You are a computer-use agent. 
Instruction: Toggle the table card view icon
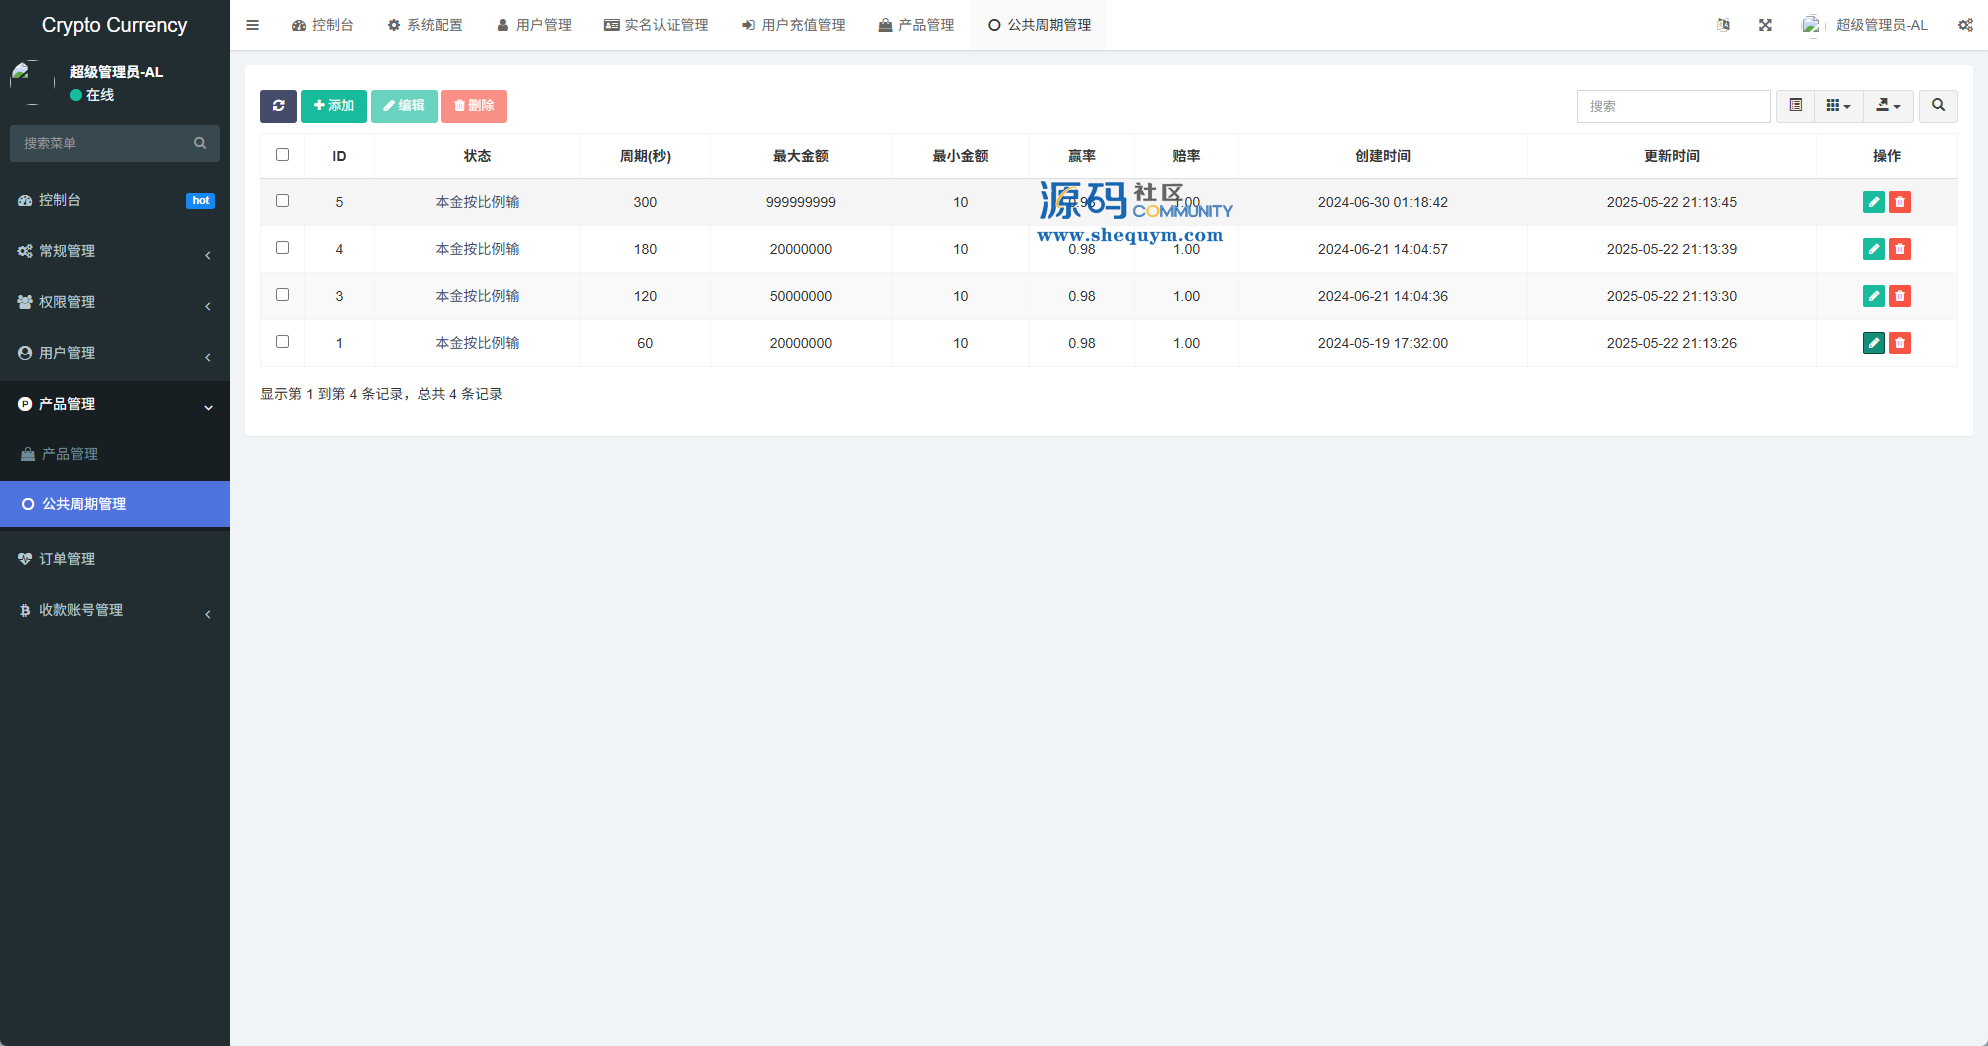click(1795, 106)
